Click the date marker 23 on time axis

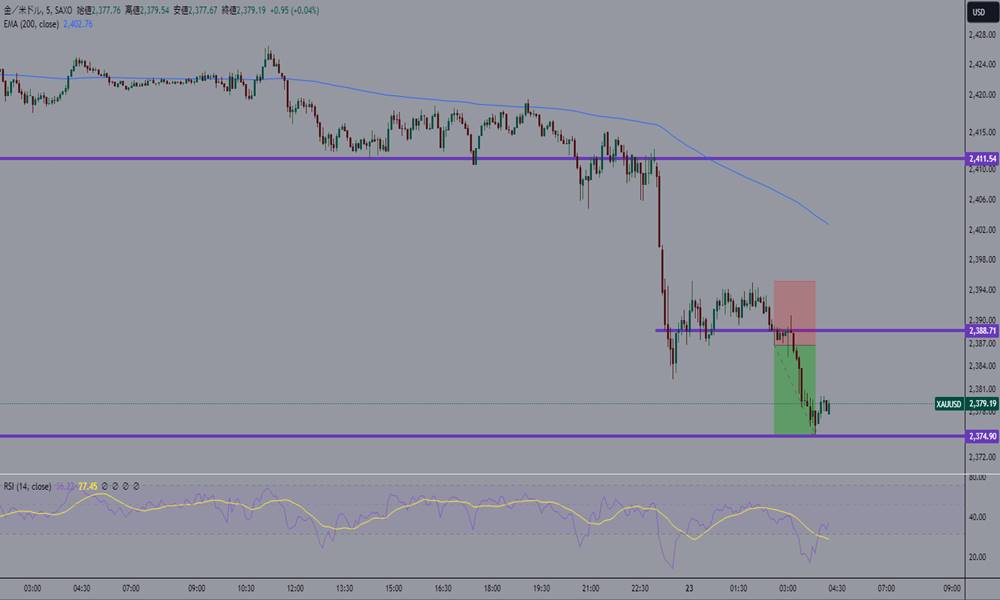(692, 588)
